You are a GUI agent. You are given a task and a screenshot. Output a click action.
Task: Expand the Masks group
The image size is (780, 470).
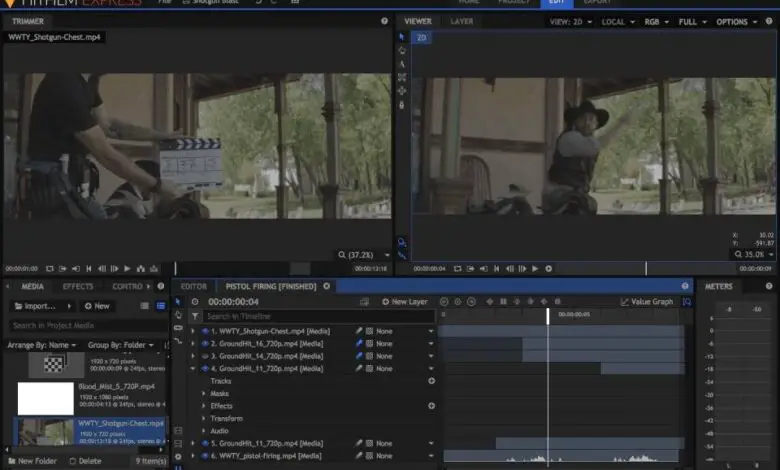click(x=203, y=393)
